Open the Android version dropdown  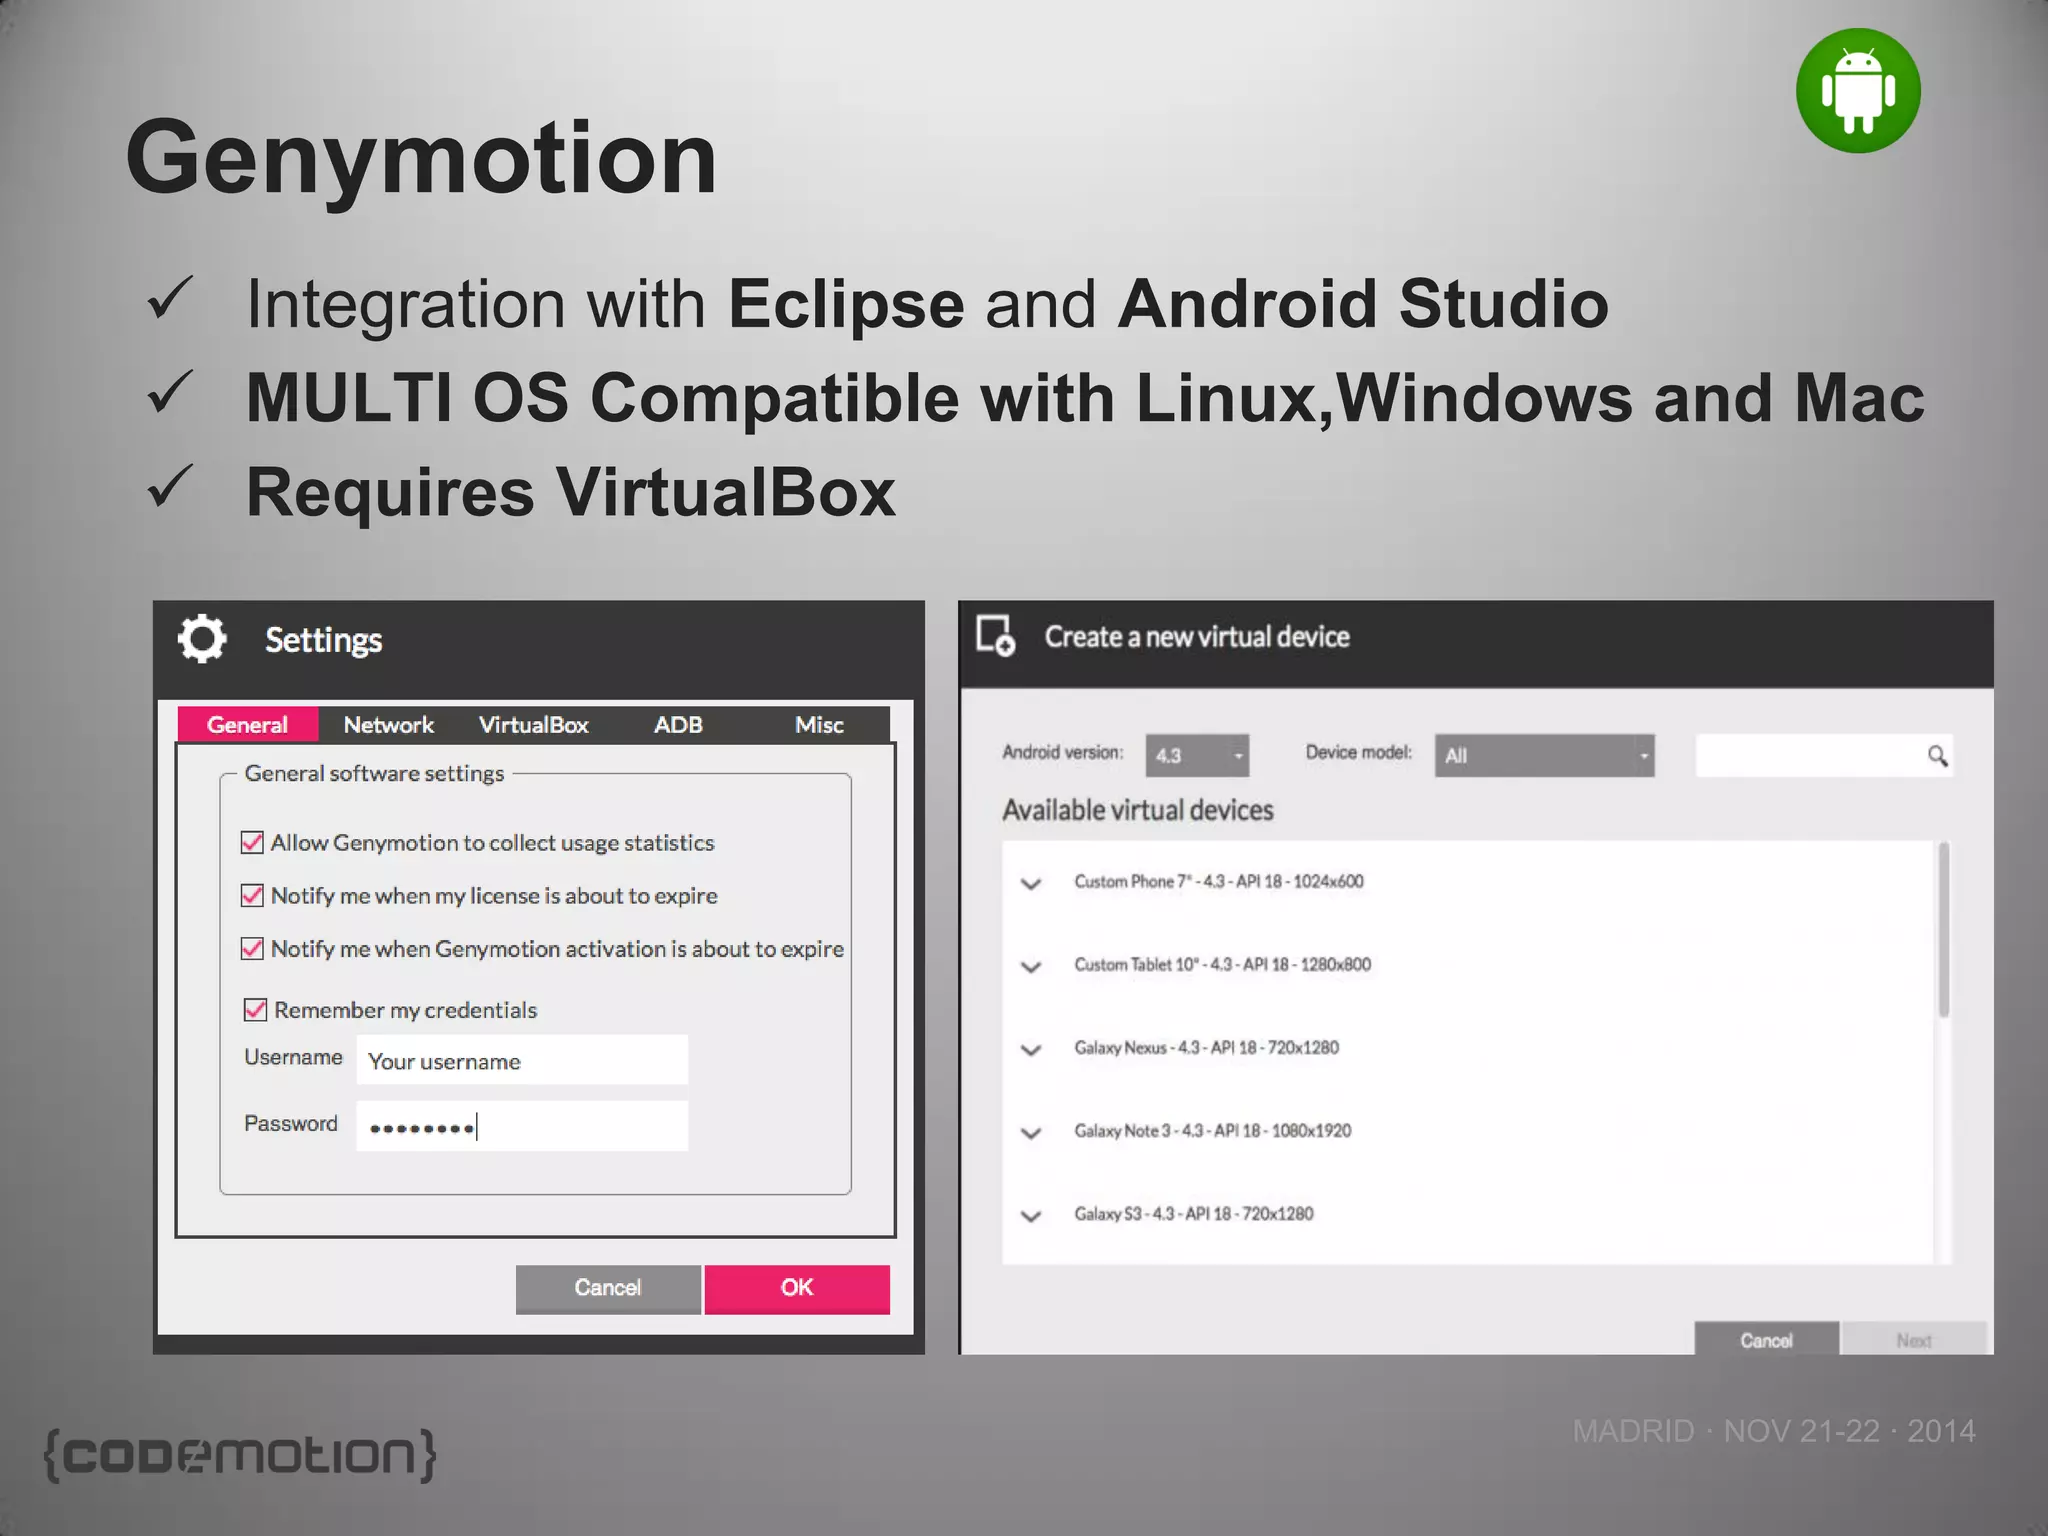1197,755
